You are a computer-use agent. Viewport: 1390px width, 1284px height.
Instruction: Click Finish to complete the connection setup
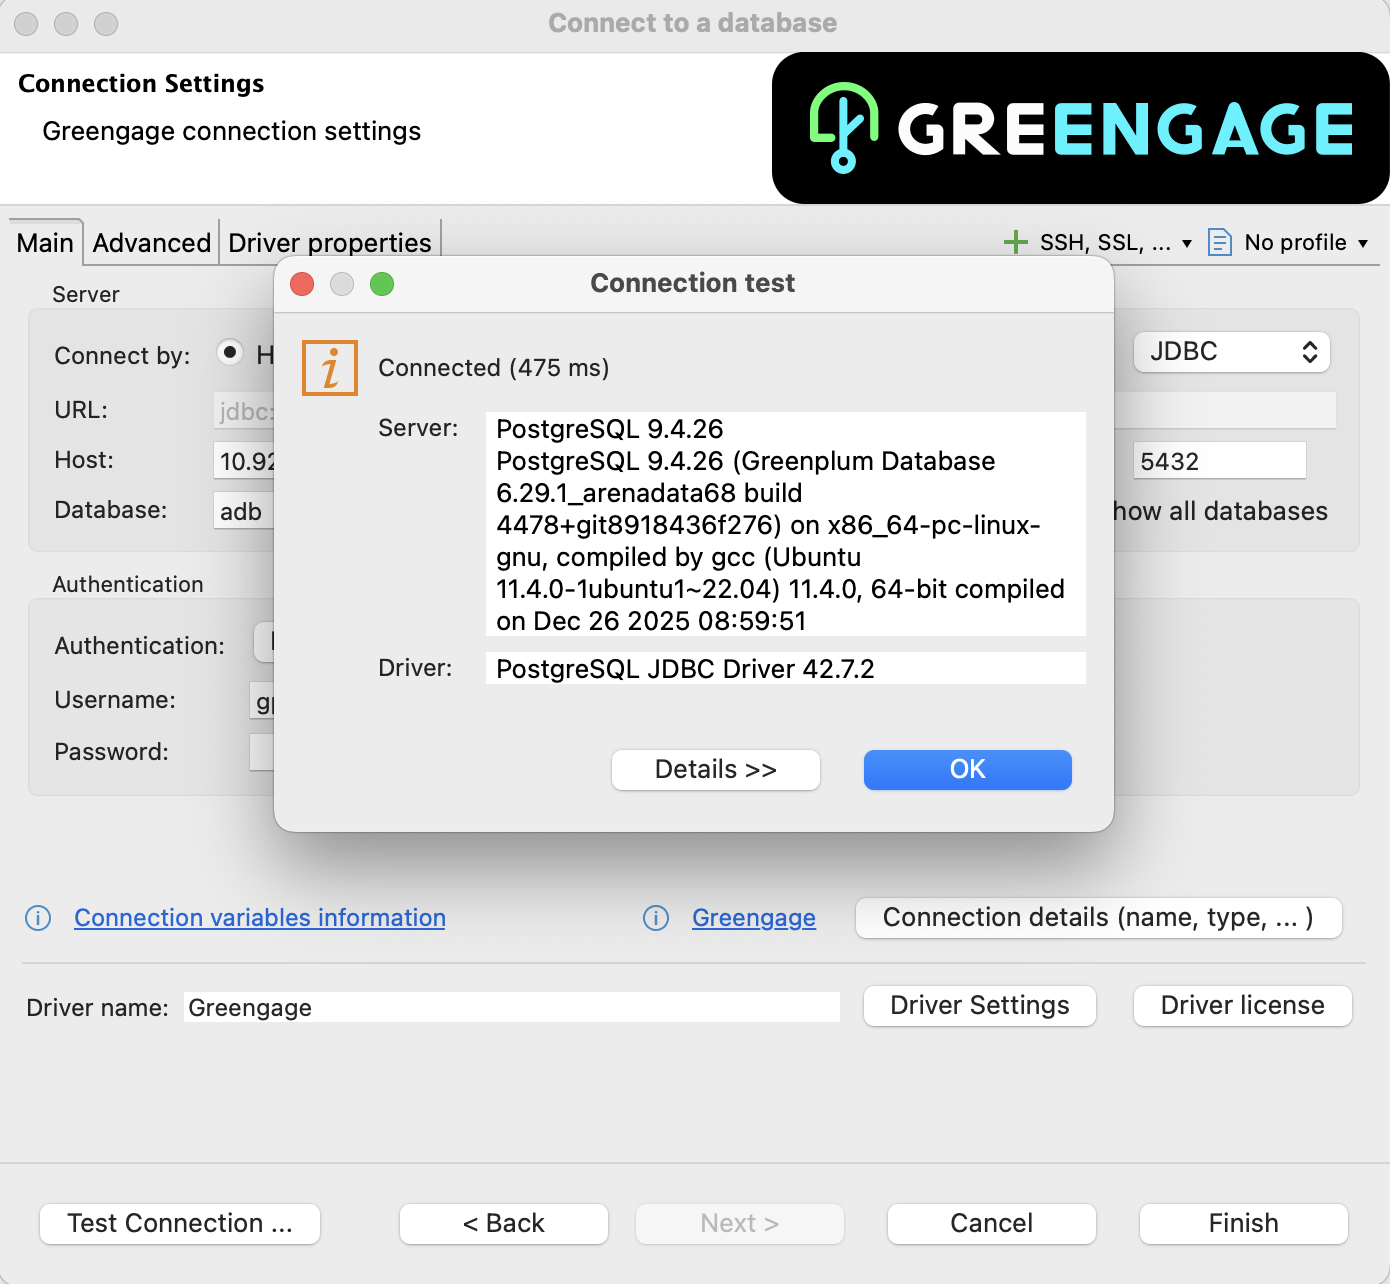tap(1243, 1224)
